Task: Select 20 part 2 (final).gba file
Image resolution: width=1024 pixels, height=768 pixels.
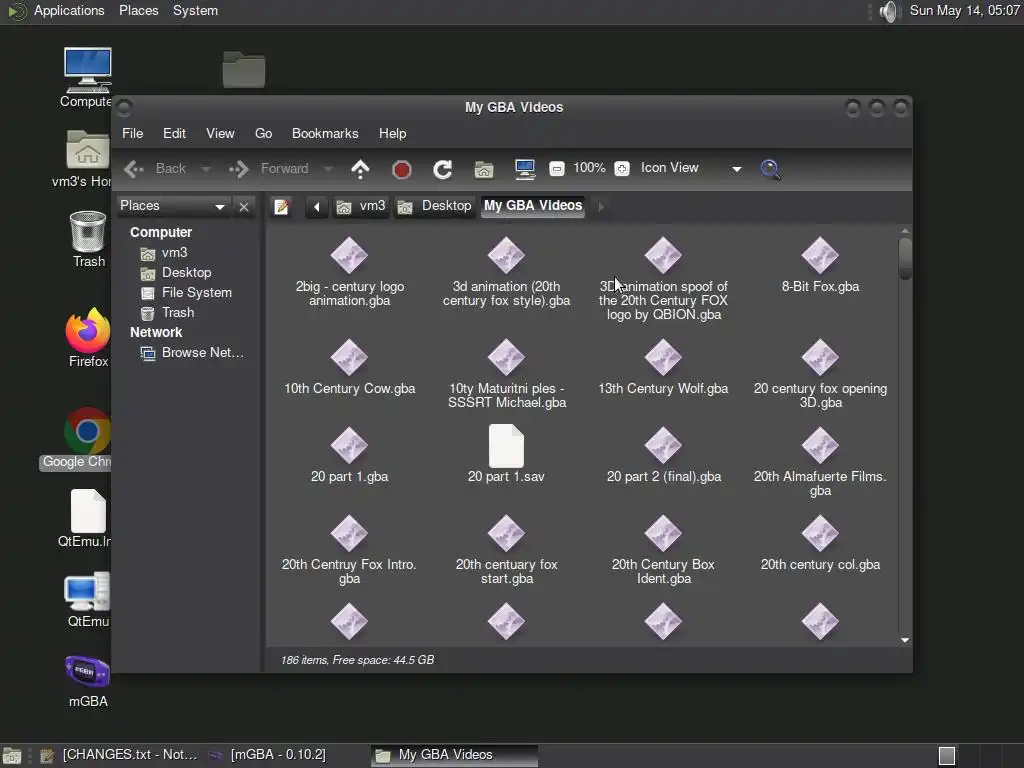Action: click(664, 455)
